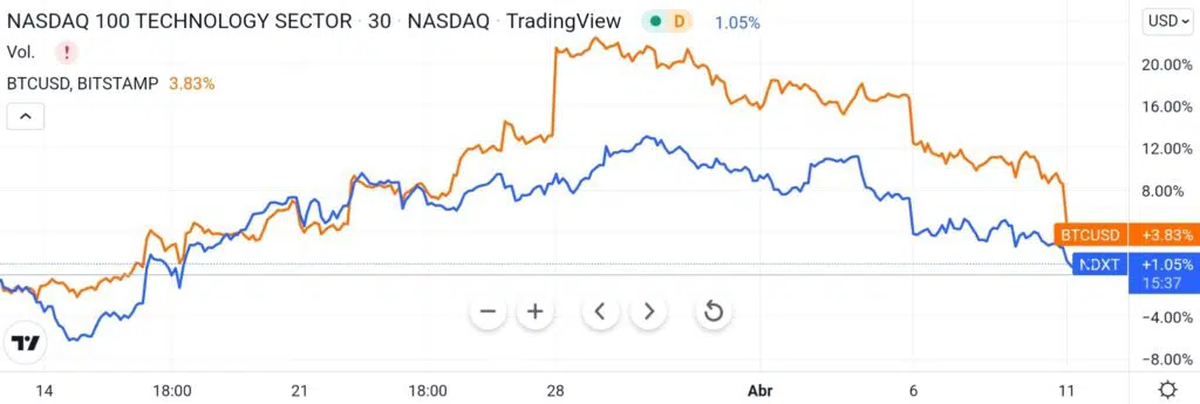Image resolution: width=1200 pixels, height=404 pixels.
Task: Zoom in the chart with plus button
Action: tap(535, 312)
